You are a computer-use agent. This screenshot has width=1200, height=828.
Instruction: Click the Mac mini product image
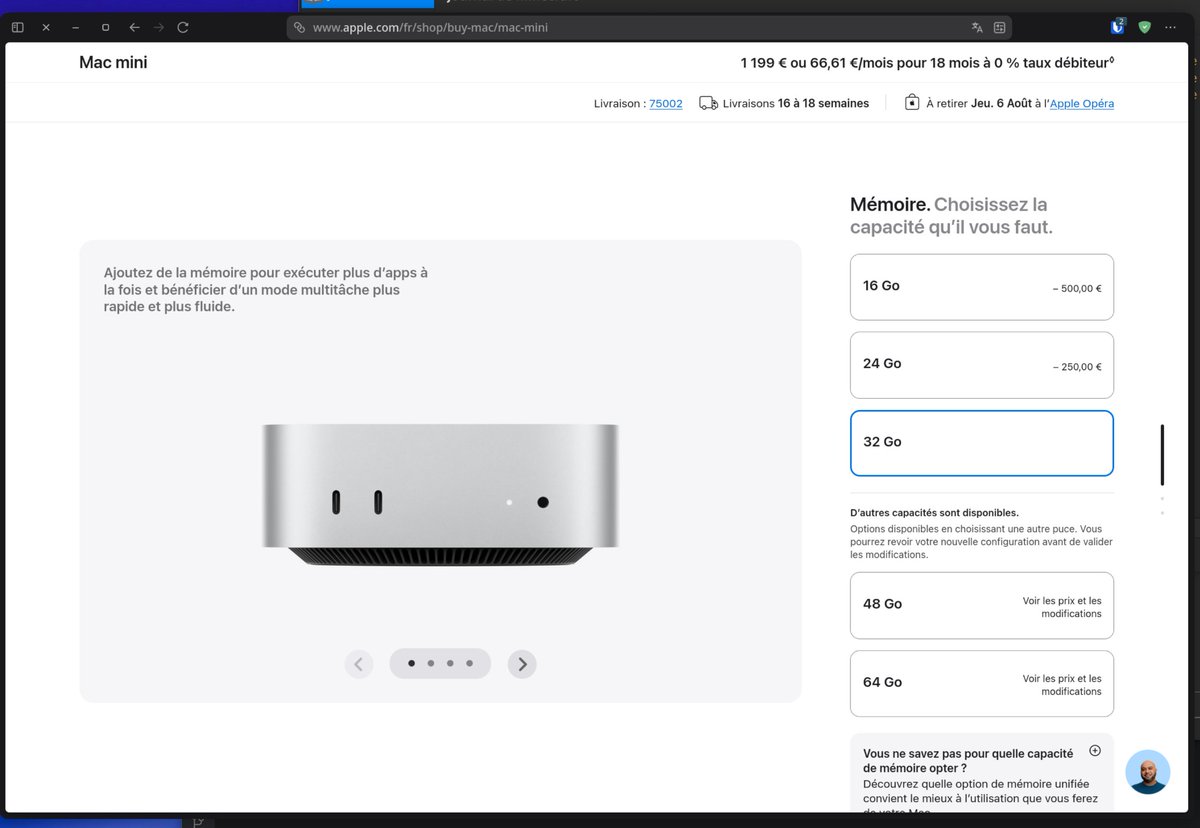coord(441,495)
